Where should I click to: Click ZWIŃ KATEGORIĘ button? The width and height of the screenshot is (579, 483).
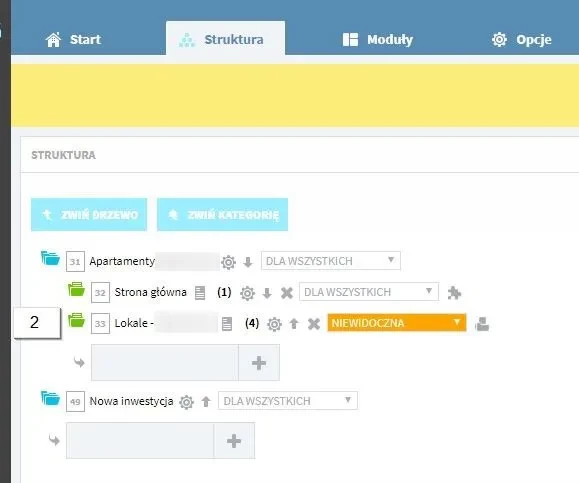click(x=223, y=215)
